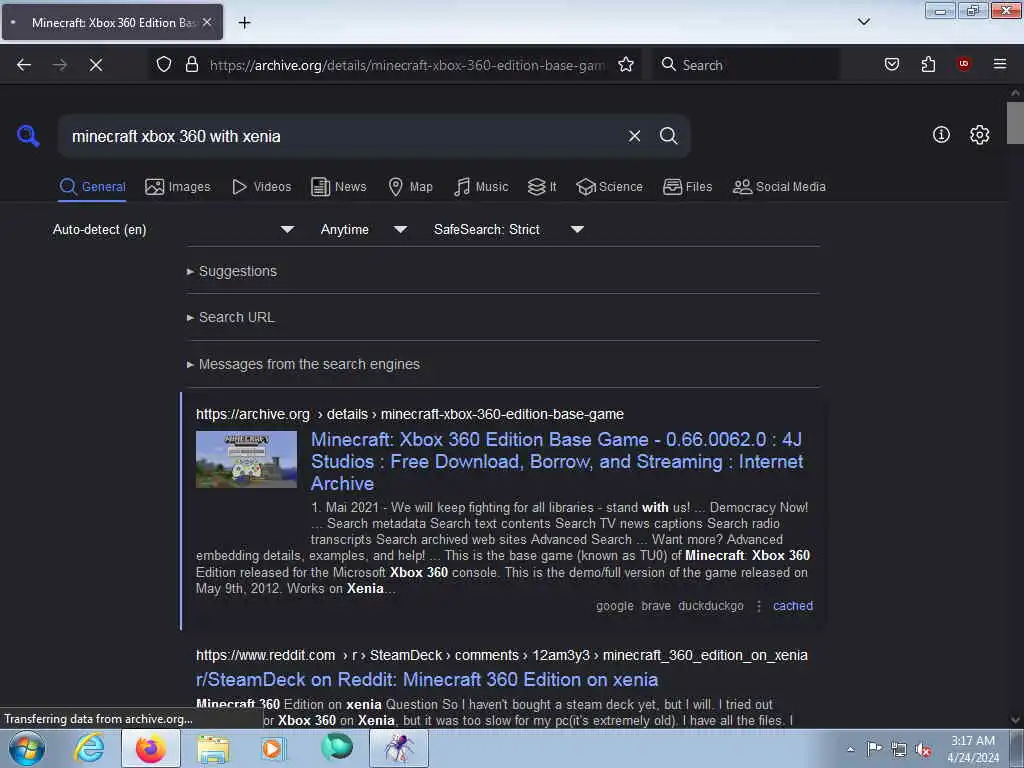
Task: Open the Anytime time range dropdown
Action: click(x=364, y=229)
